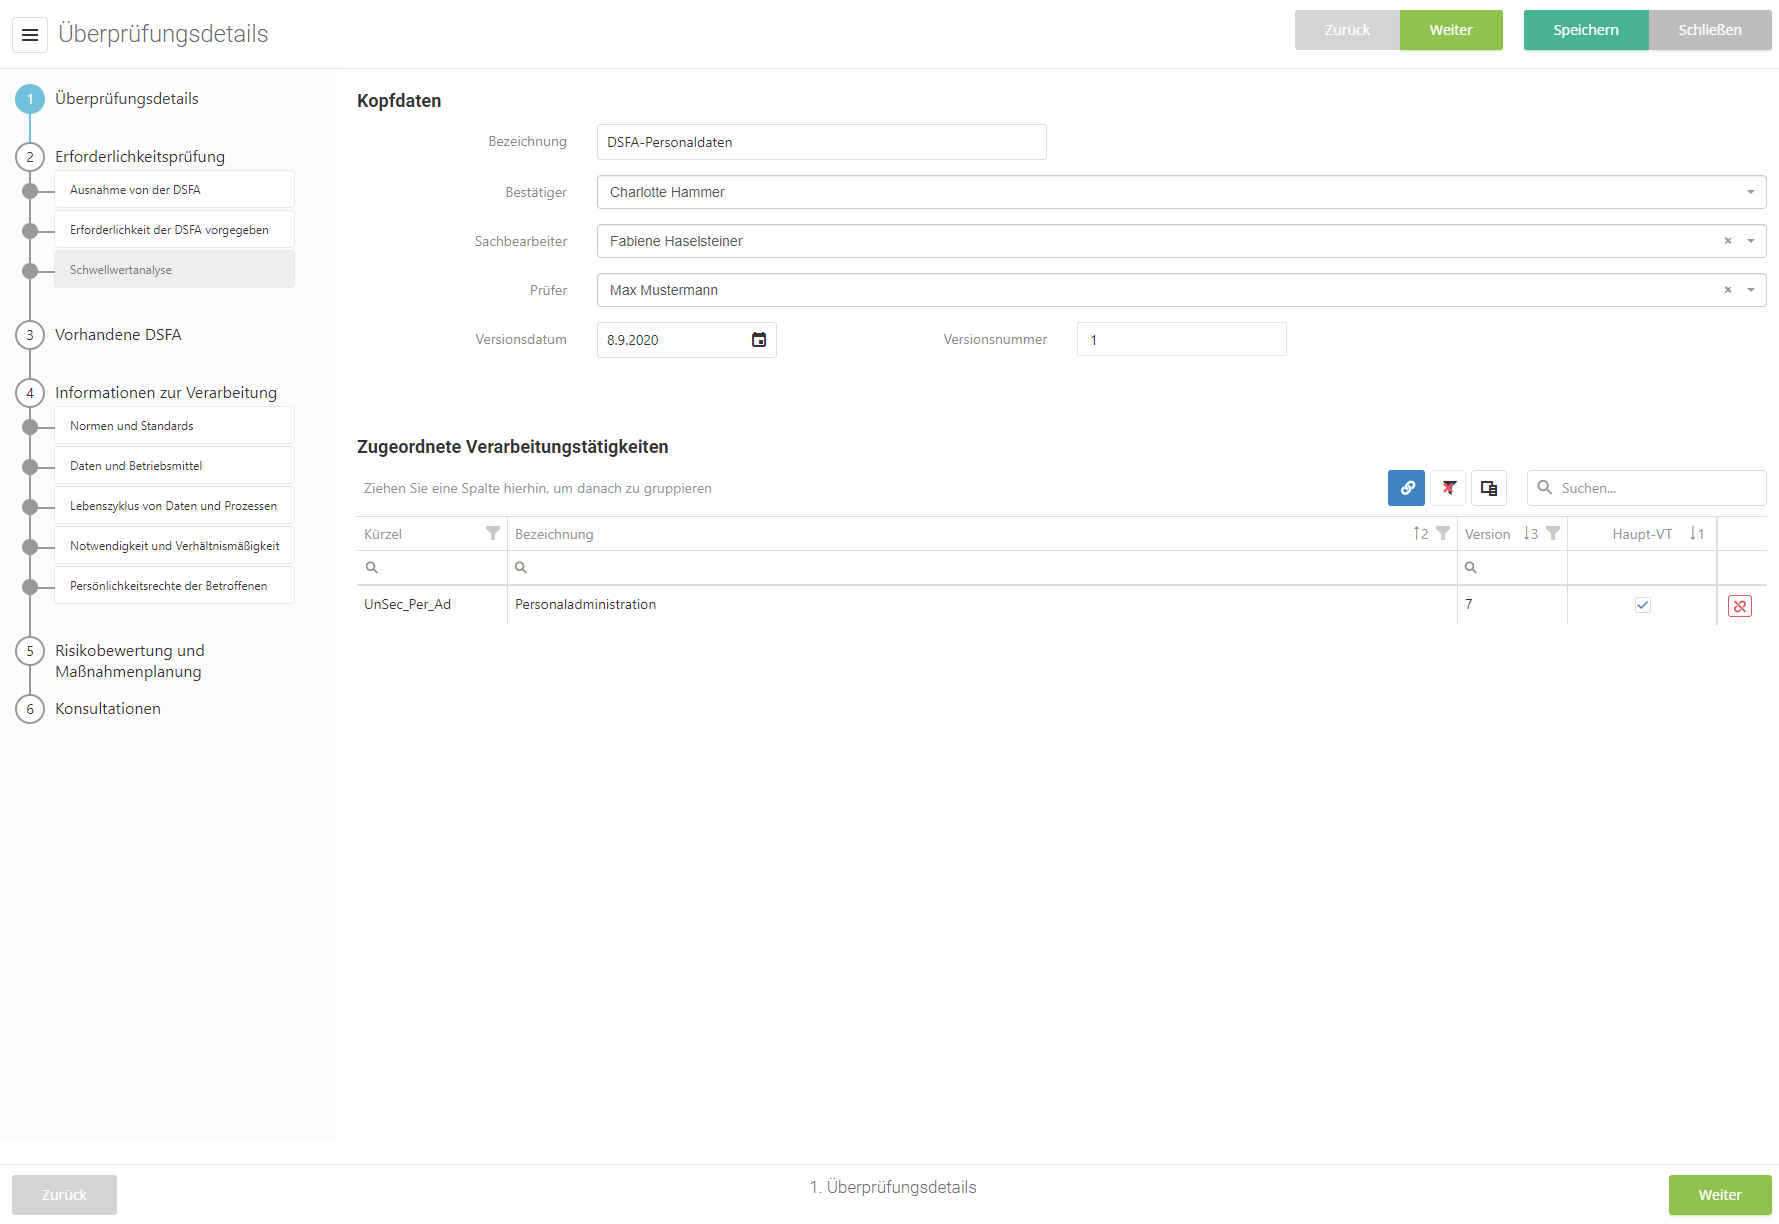Clear all table filters icon
Screen dimensions: 1779x1224
pos(1448,488)
